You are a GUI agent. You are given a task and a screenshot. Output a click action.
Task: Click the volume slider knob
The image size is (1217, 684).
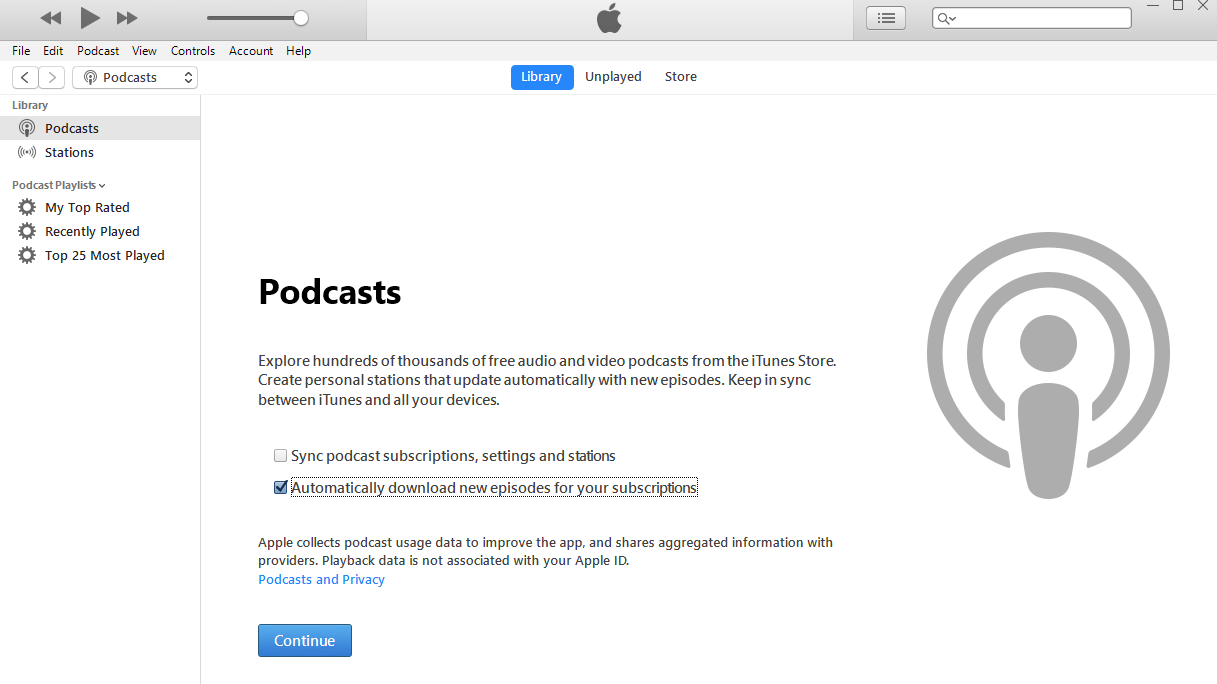click(301, 18)
